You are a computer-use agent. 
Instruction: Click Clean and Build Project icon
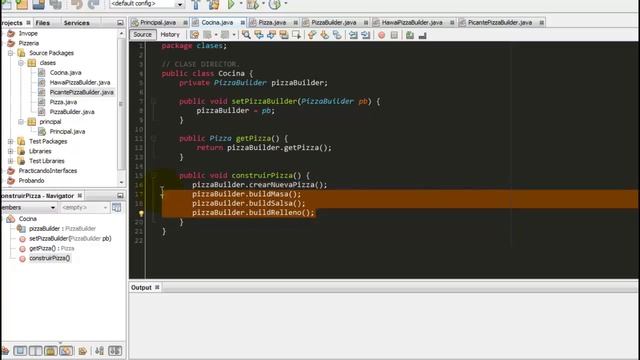pos(213,4)
